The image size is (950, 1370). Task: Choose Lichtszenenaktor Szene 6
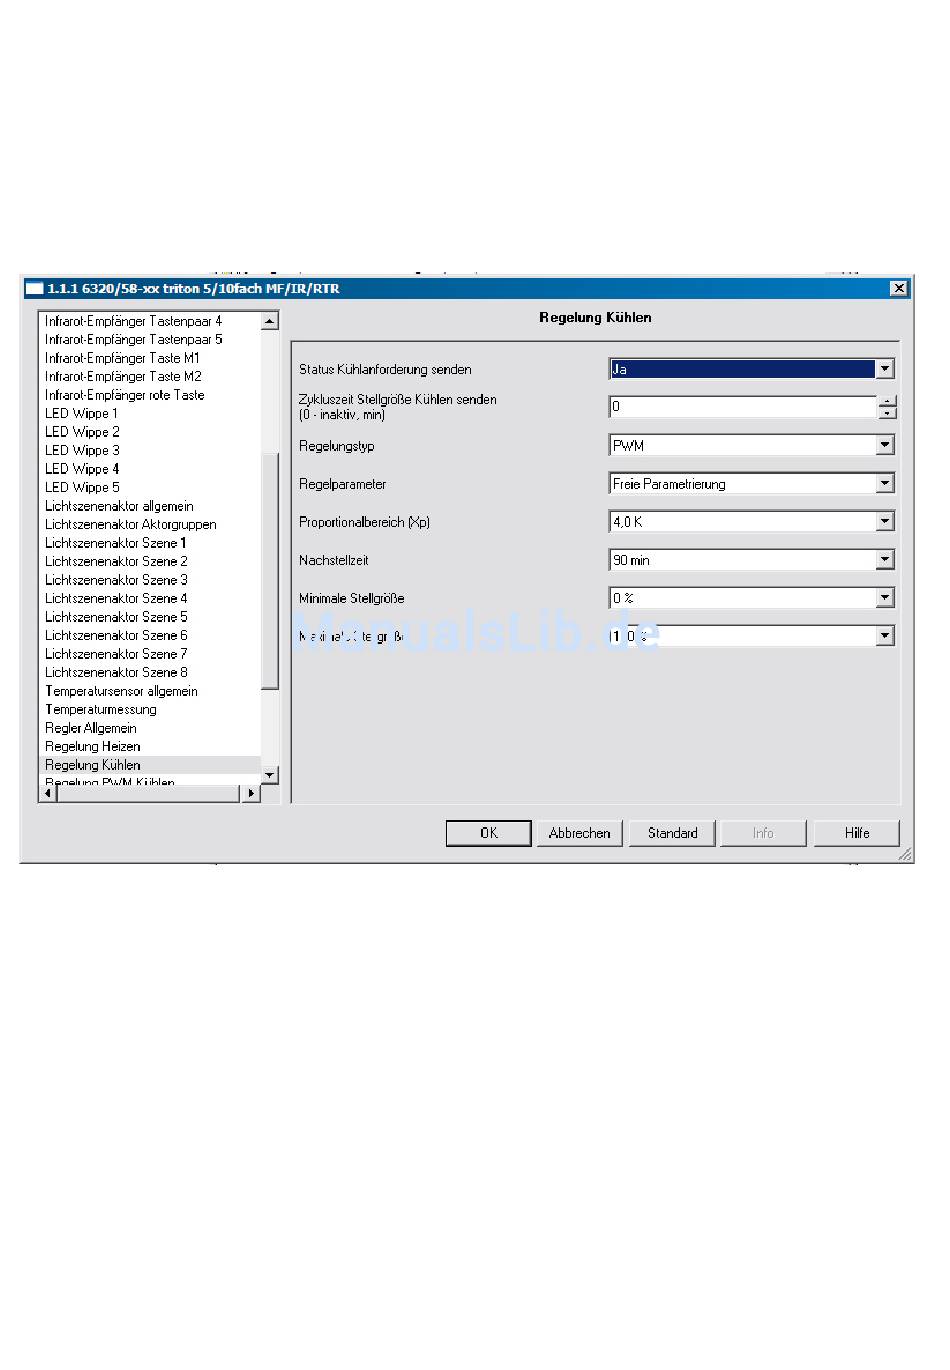click(116, 635)
